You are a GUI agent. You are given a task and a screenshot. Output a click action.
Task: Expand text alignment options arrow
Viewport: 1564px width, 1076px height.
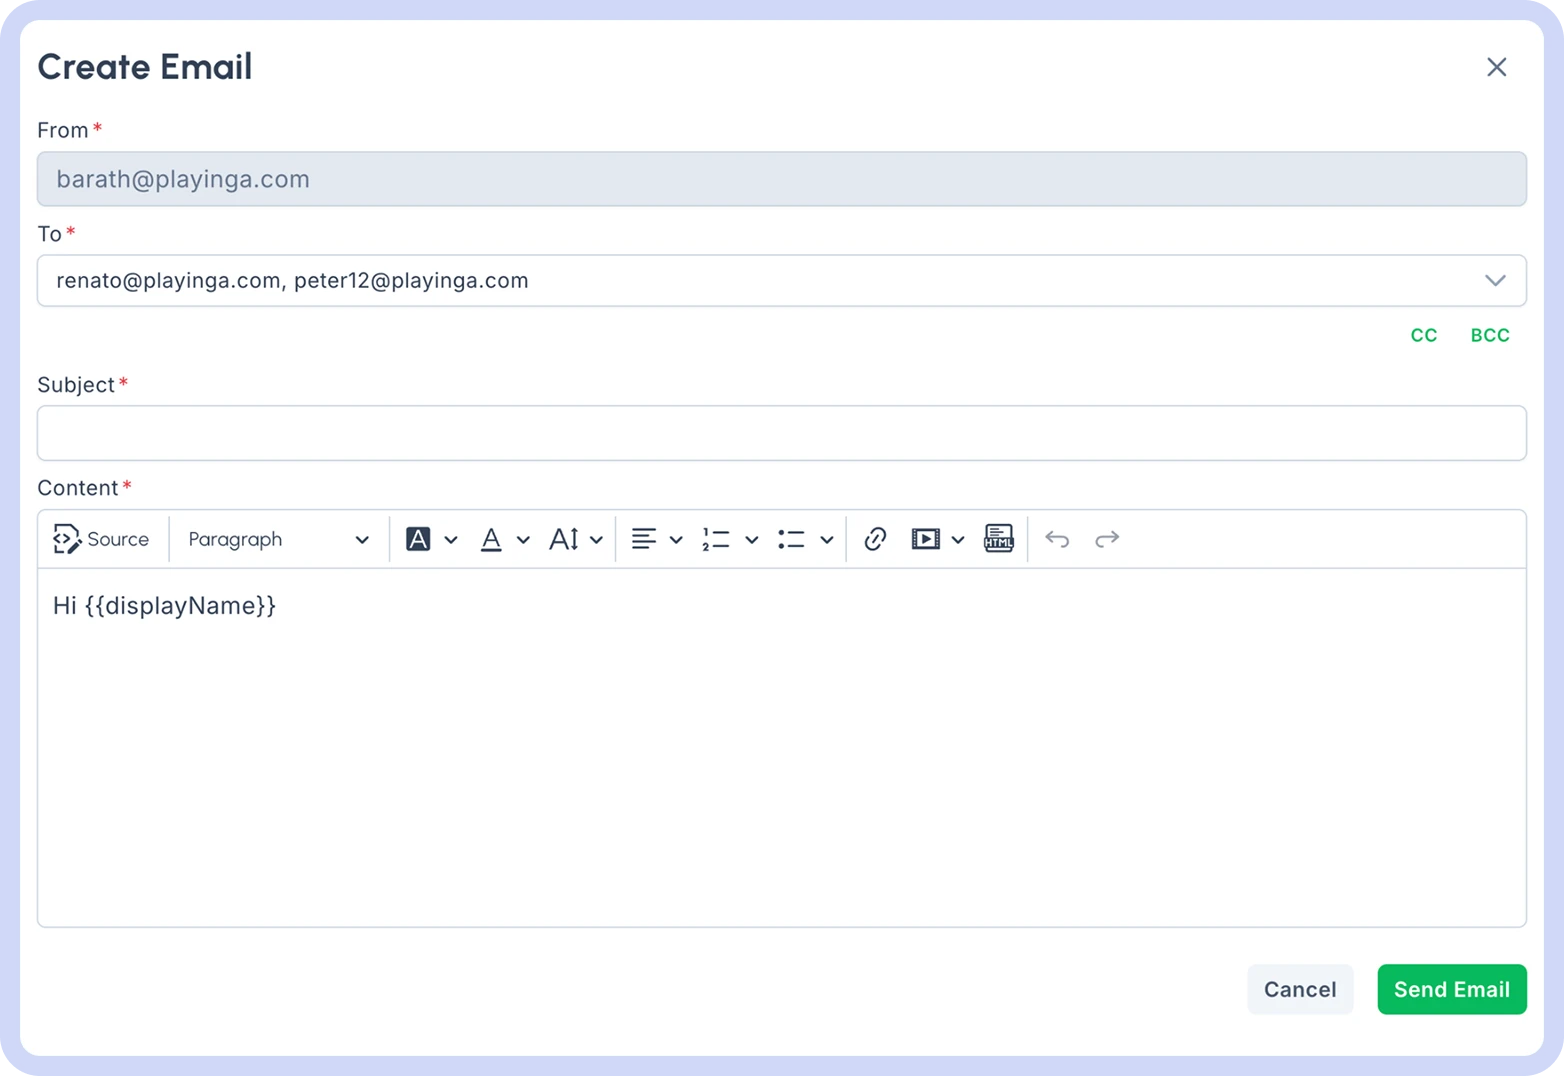point(676,540)
